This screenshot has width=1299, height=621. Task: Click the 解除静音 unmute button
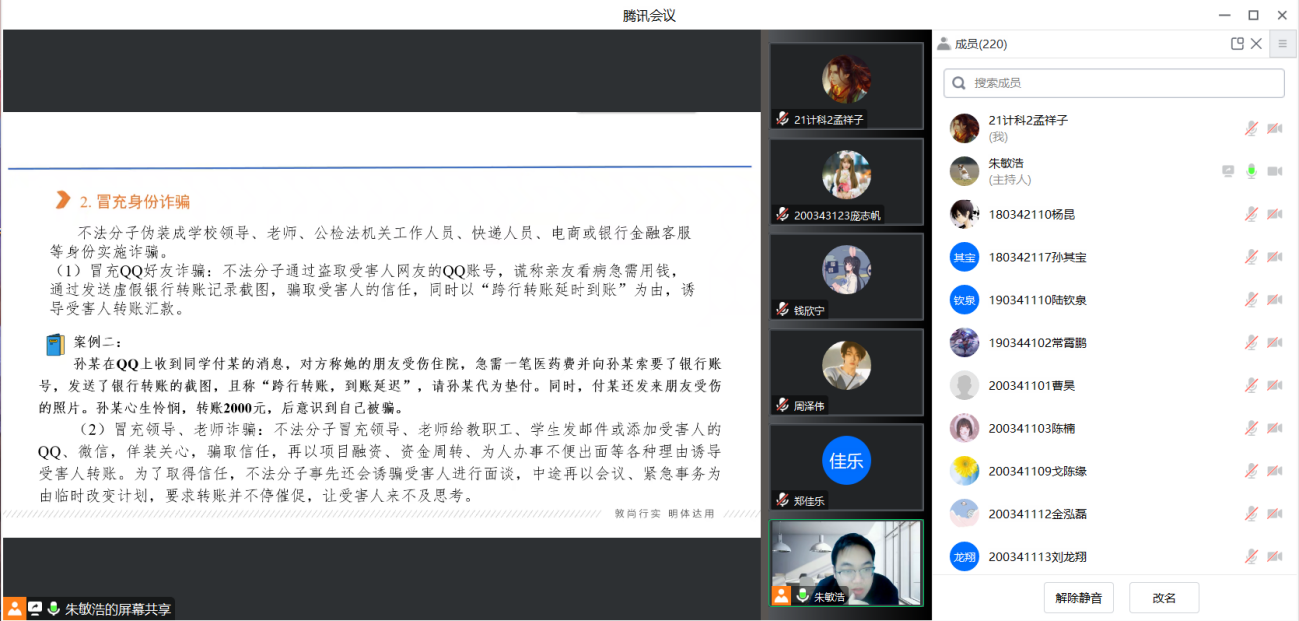(1078, 598)
